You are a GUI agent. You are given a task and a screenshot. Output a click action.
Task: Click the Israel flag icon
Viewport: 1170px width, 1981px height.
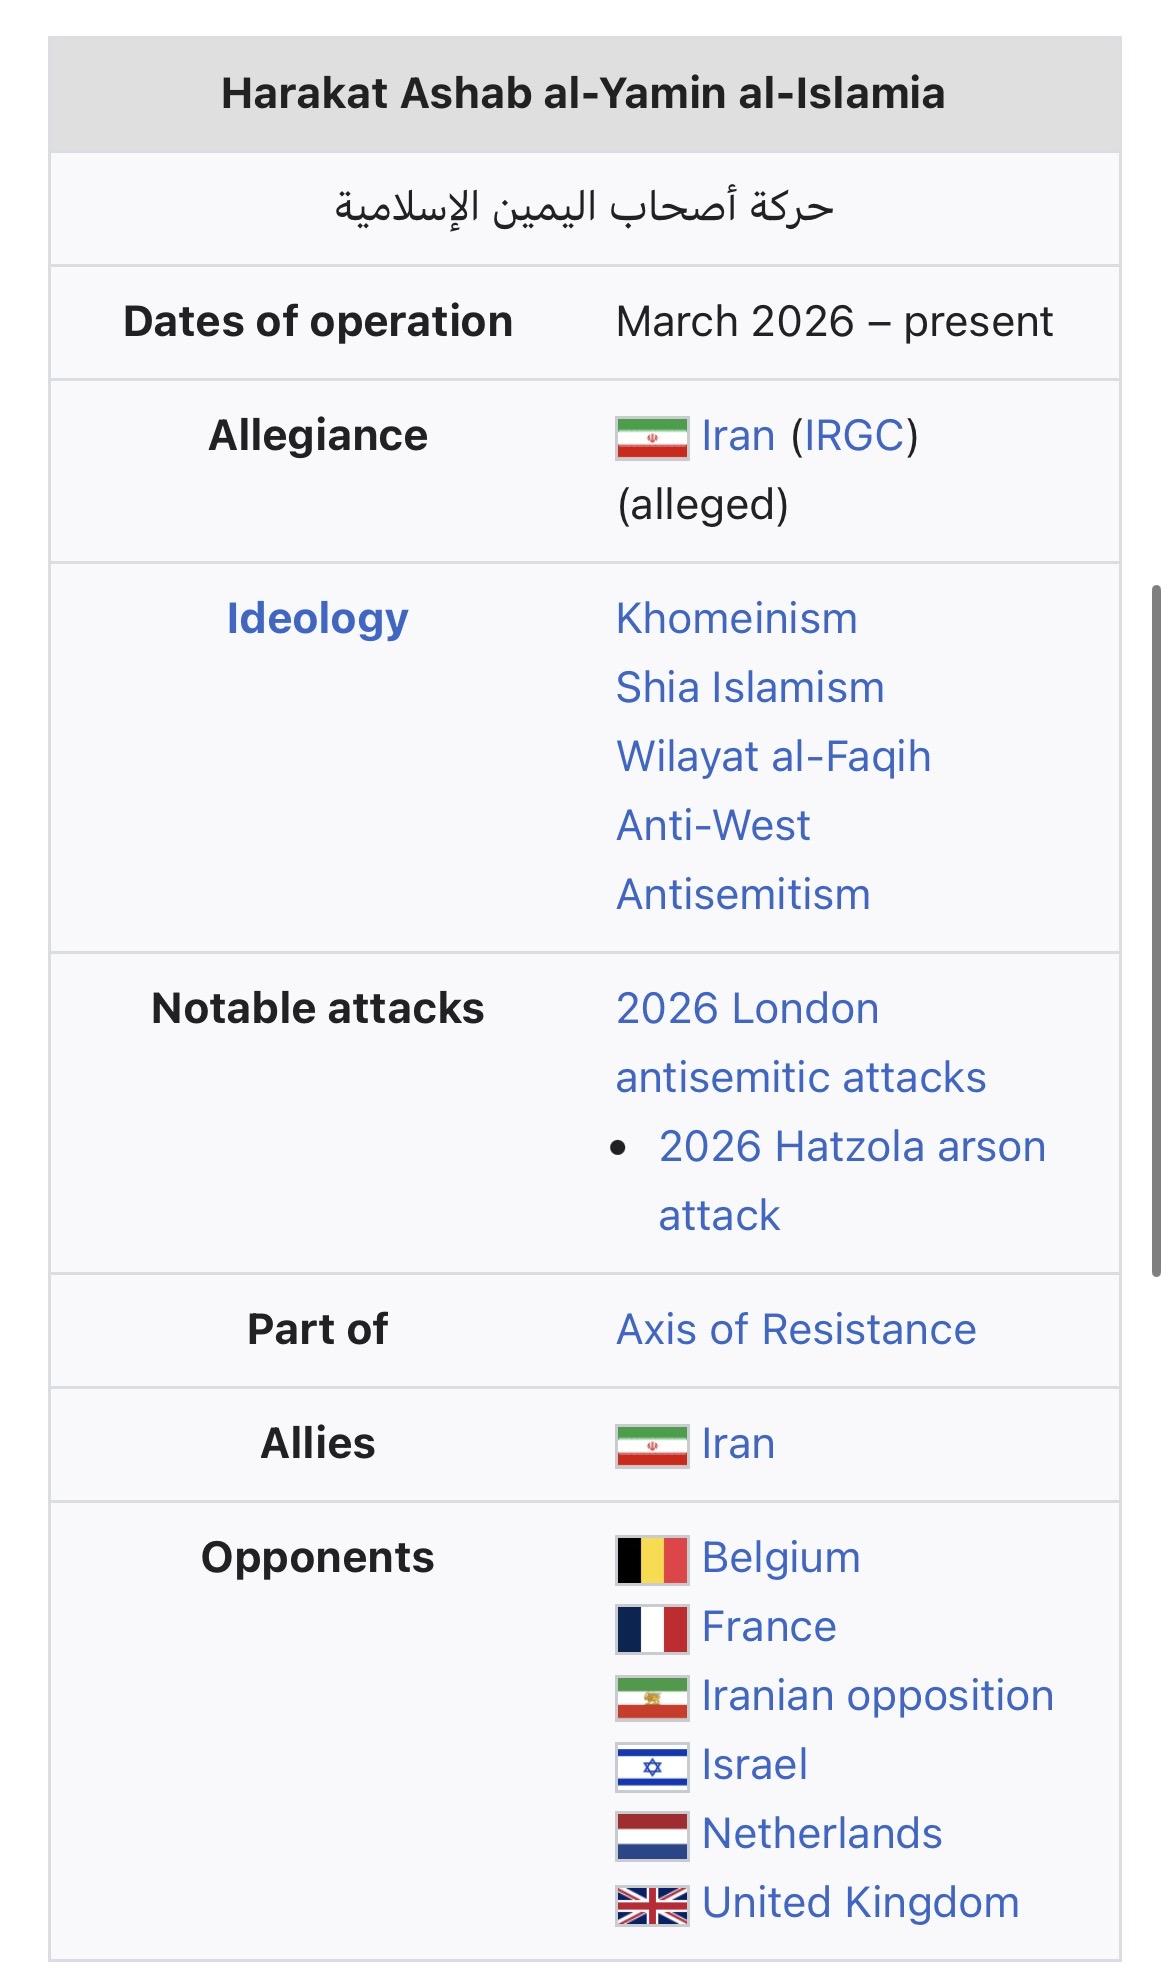pyautogui.click(x=652, y=1766)
